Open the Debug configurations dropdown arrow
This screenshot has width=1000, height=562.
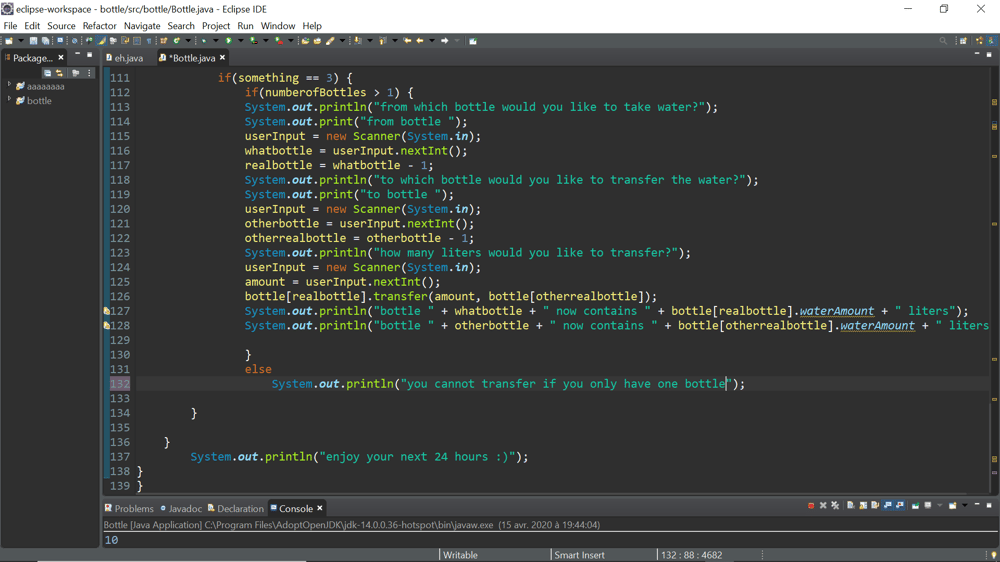pyautogui.click(x=216, y=41)
